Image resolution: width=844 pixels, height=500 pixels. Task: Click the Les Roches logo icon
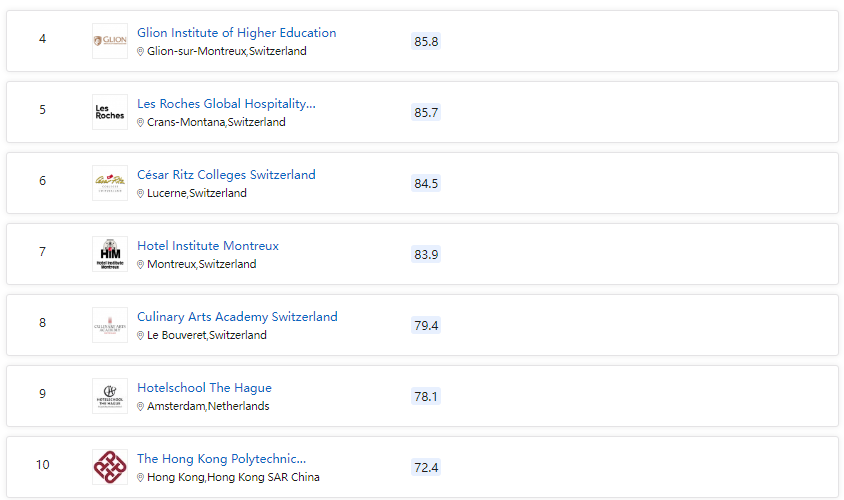pos(110,112)
